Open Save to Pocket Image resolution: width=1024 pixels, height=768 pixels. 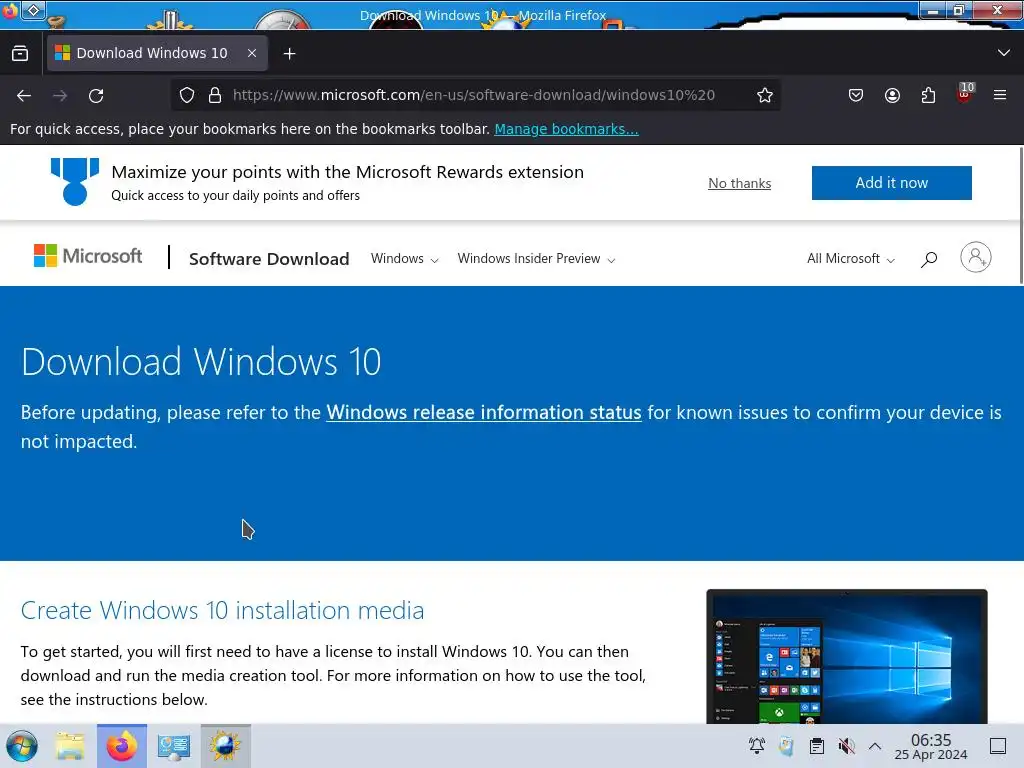[856, 95]
